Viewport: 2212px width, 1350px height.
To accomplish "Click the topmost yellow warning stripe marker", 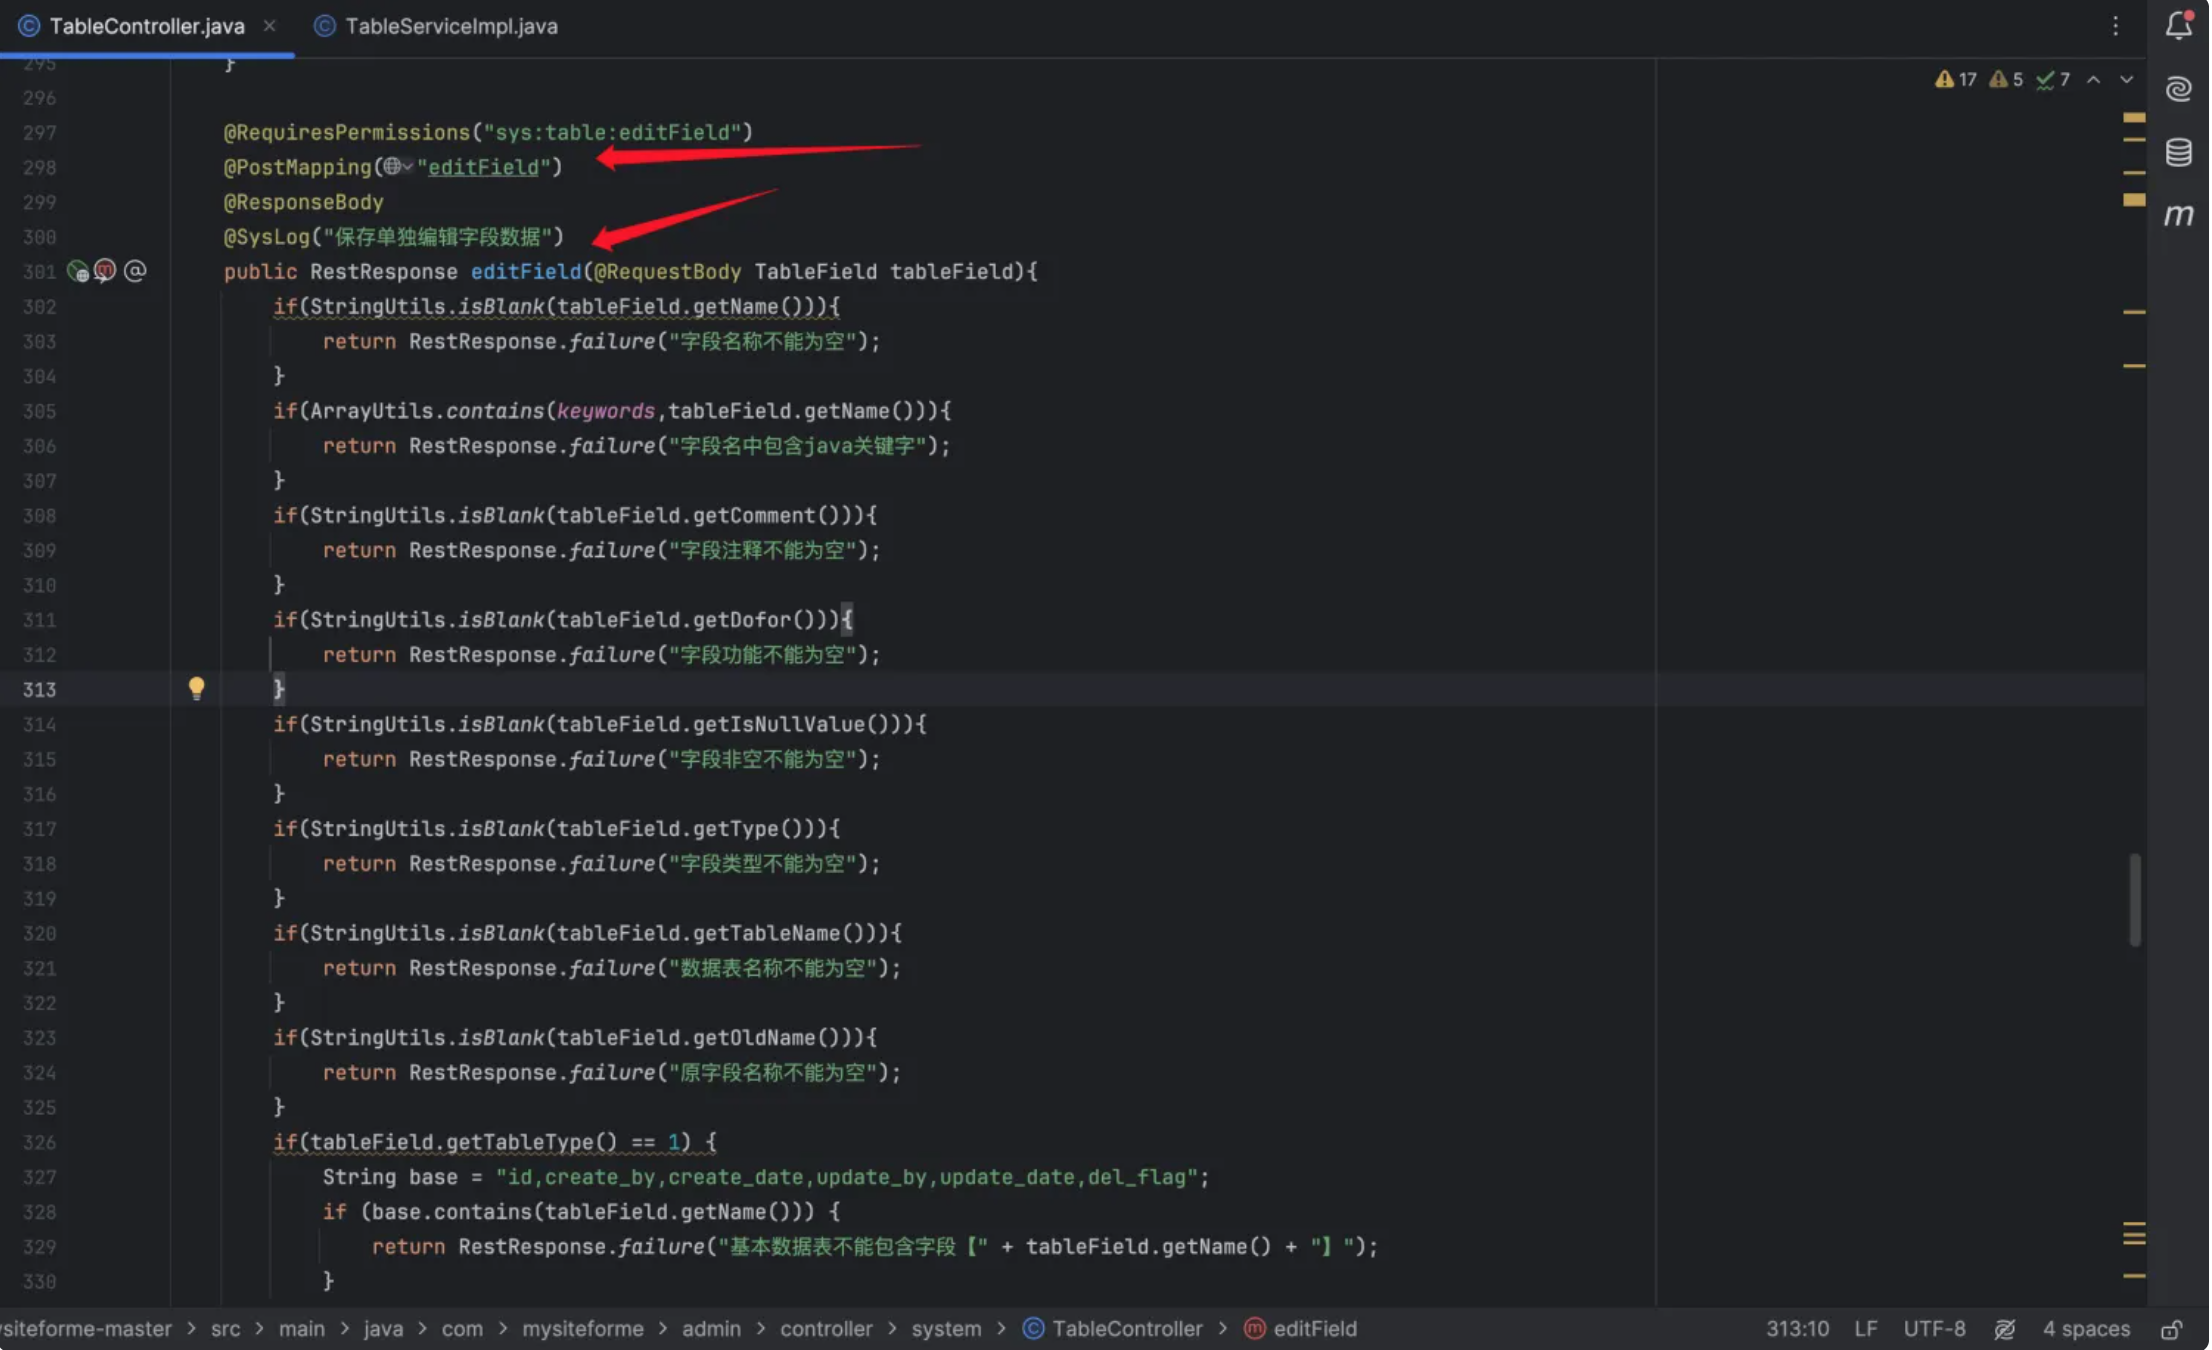I will [2134, 117].
